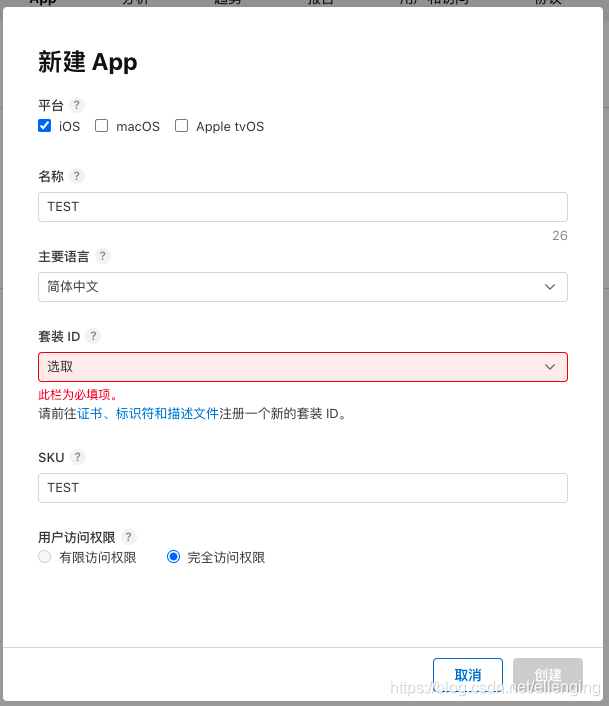Check the macOS platform checkbox
This screenshot has height=706, width=609.
102,126
